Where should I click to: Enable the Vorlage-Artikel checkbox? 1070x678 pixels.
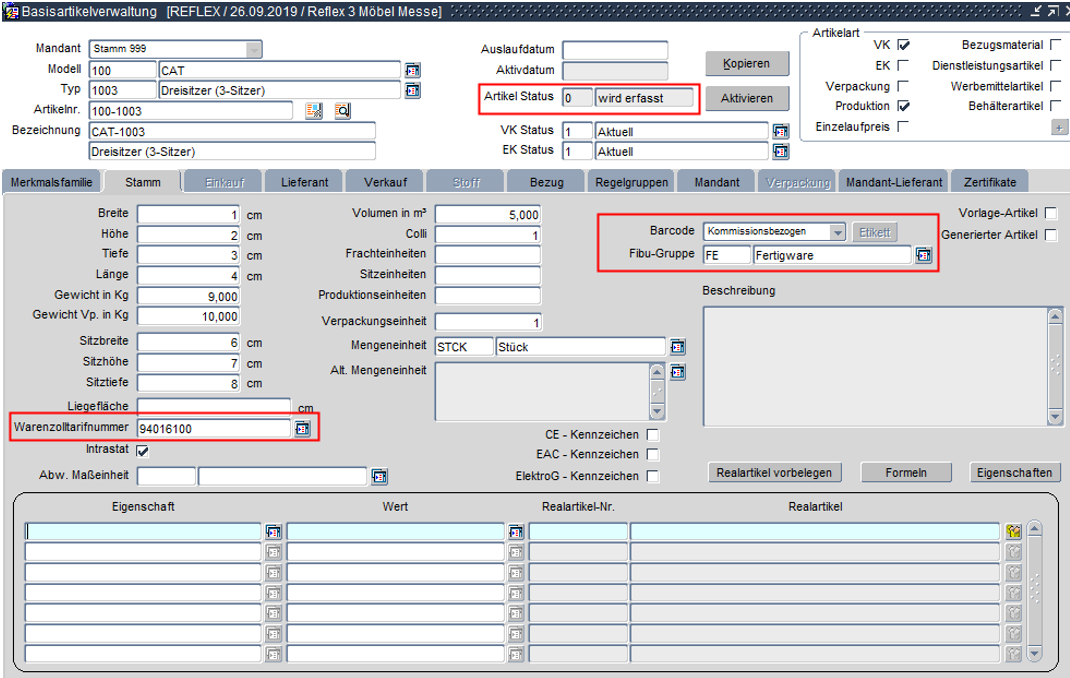[x=1051, y=213]
